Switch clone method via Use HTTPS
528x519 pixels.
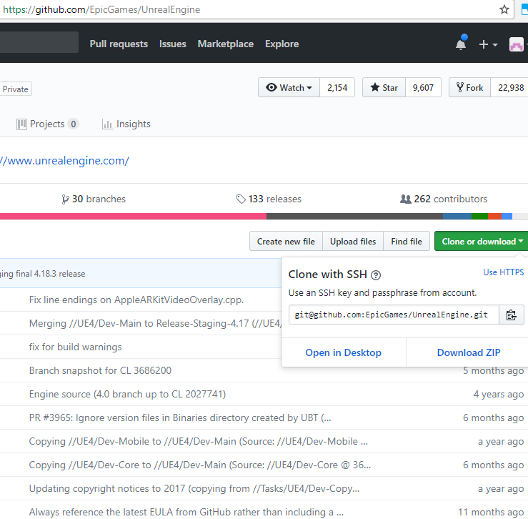(503, 272)
